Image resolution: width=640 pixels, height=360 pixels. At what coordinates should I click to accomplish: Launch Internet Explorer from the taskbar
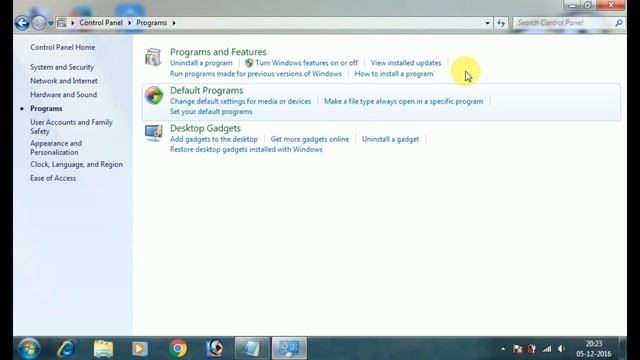point(66,348)
